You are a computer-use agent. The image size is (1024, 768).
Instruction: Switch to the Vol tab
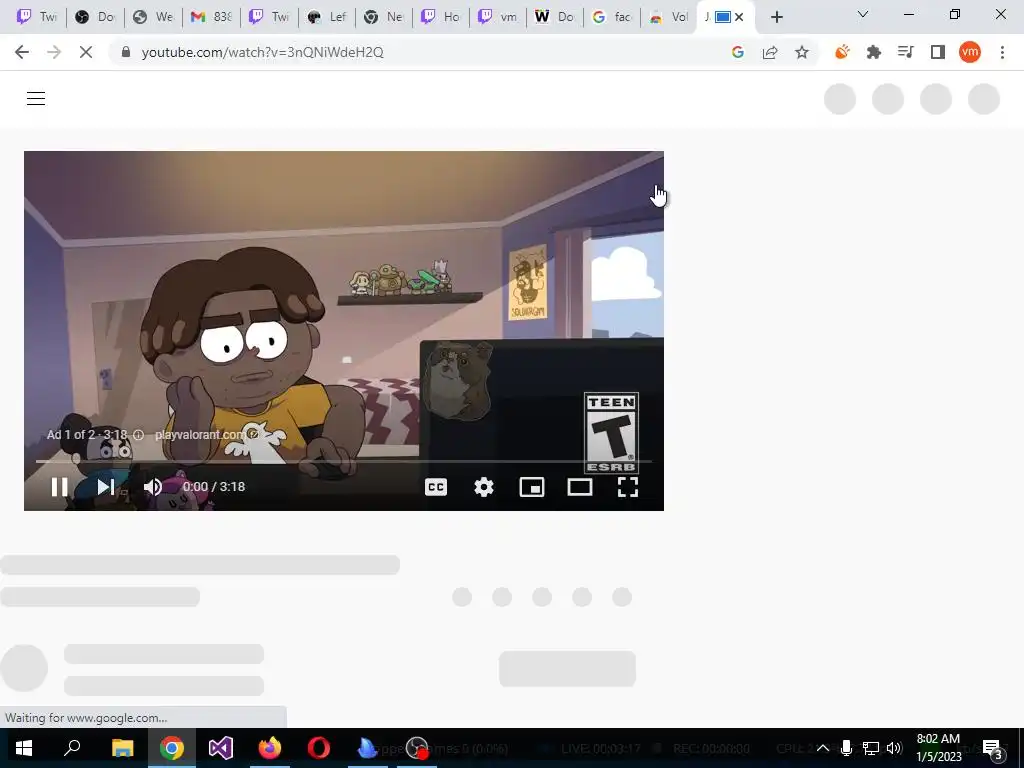[x=668, y=16]
